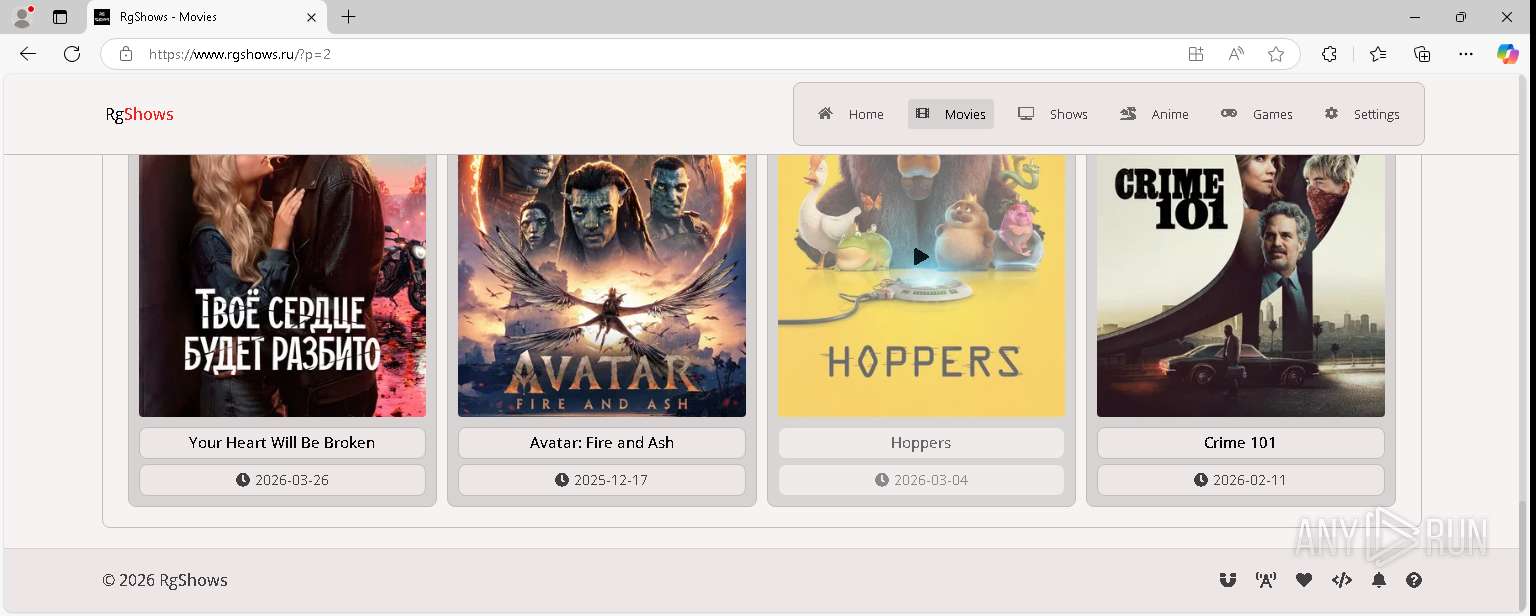View site information via the lock icon
Screen dimensions: 1536x616
(126, 54)
